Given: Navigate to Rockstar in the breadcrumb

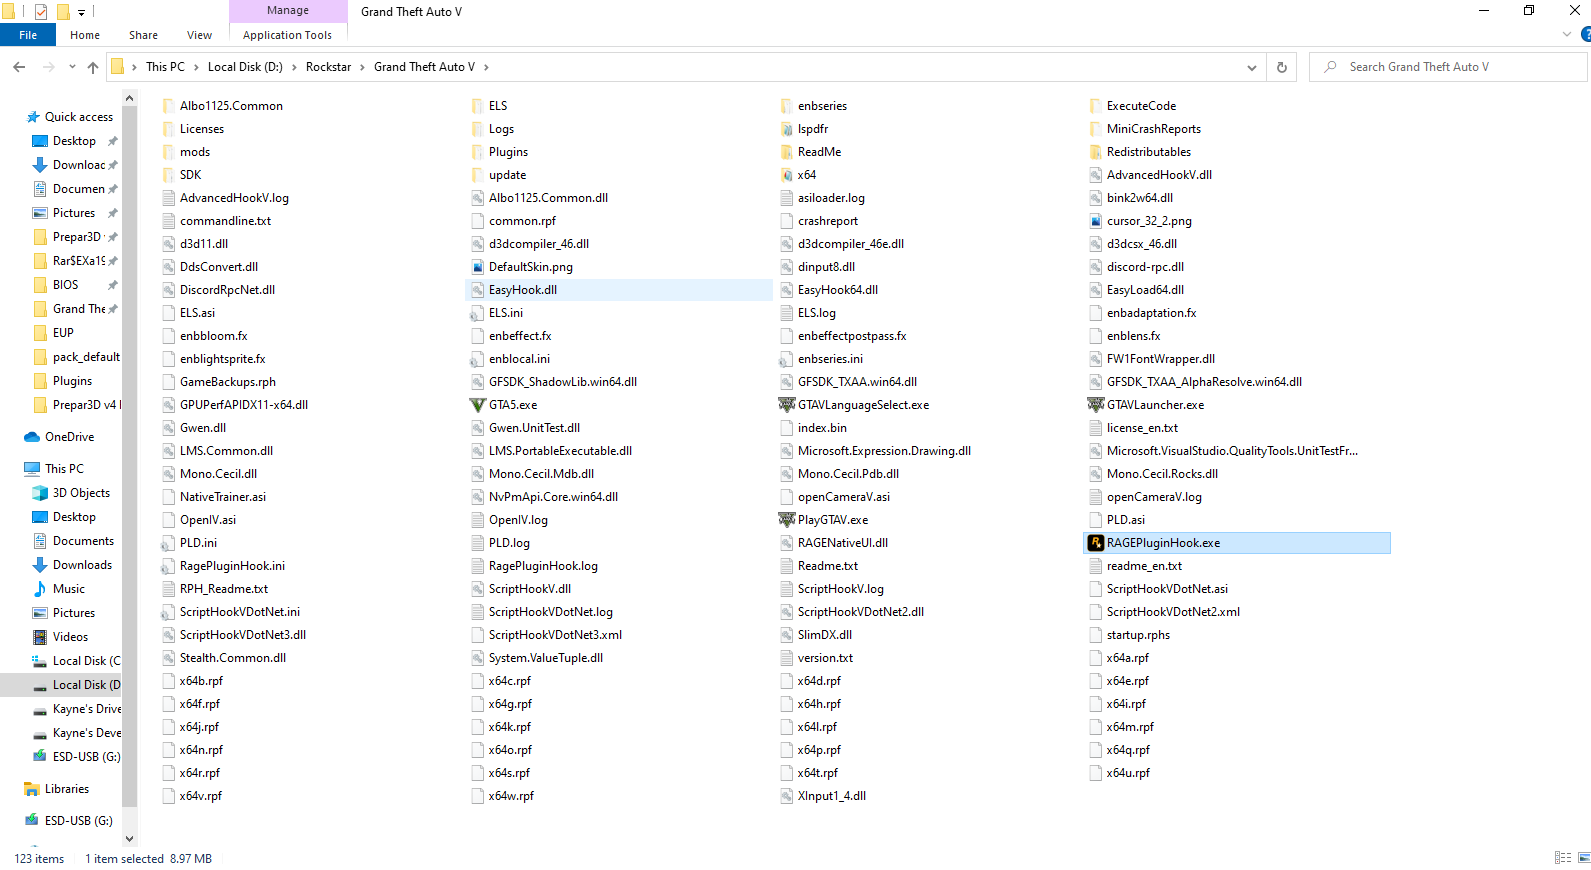Looking at the screenshot, I should pos(328,67).
